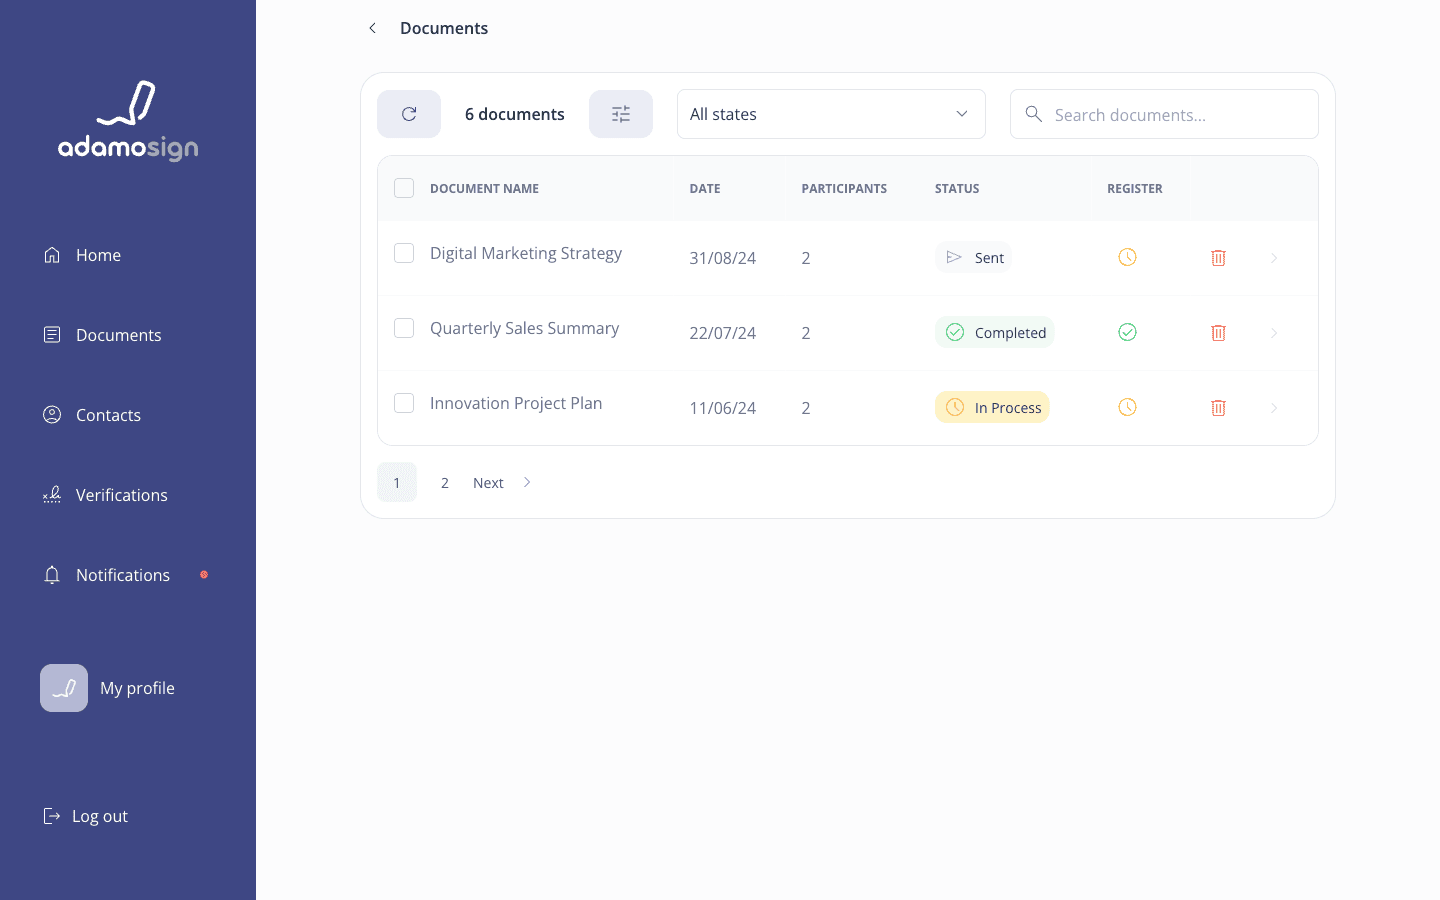The width and height of the screenshot is (1440, 900).
Task: Open Verifications in the sidebar
Action: (105, 495)
